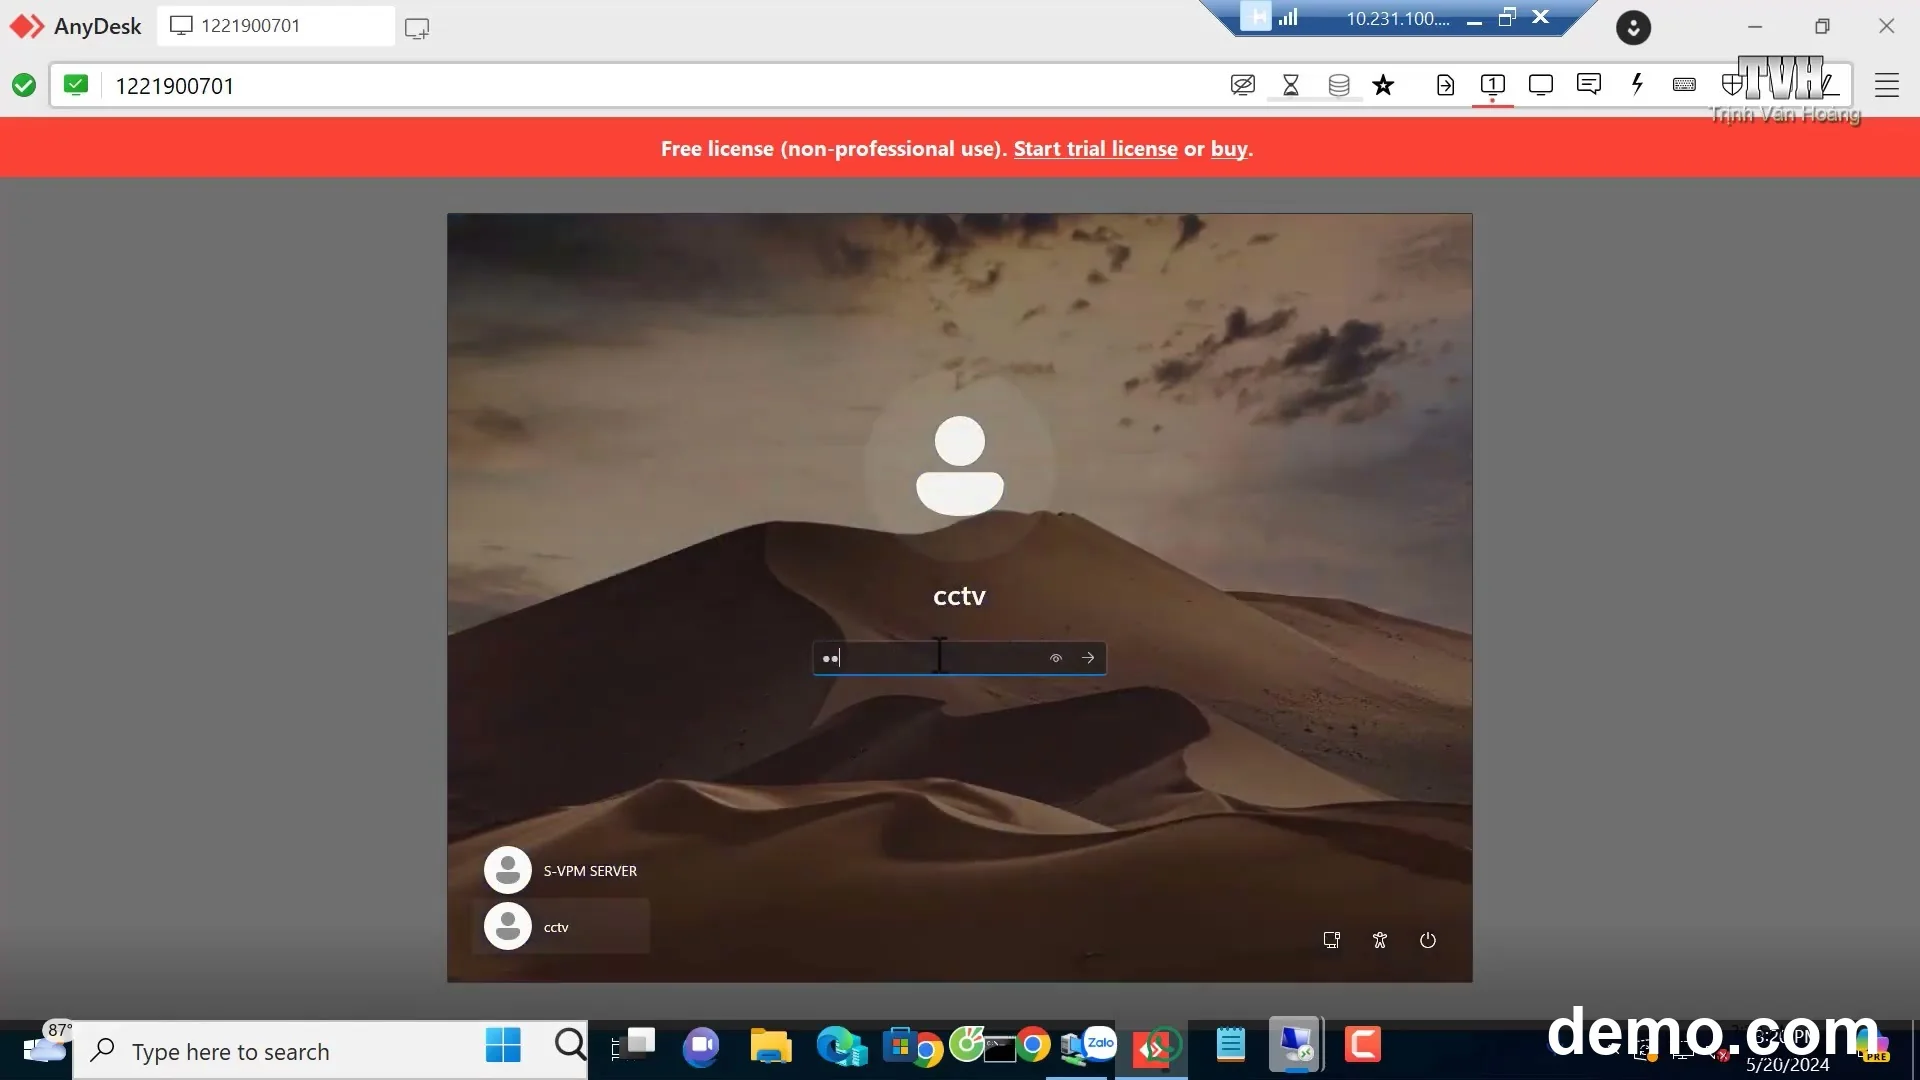This screenshot has height=1080, width=1920.
Task: Restore the 10.231.100 remote connection bar
Action: point(1507,17)
